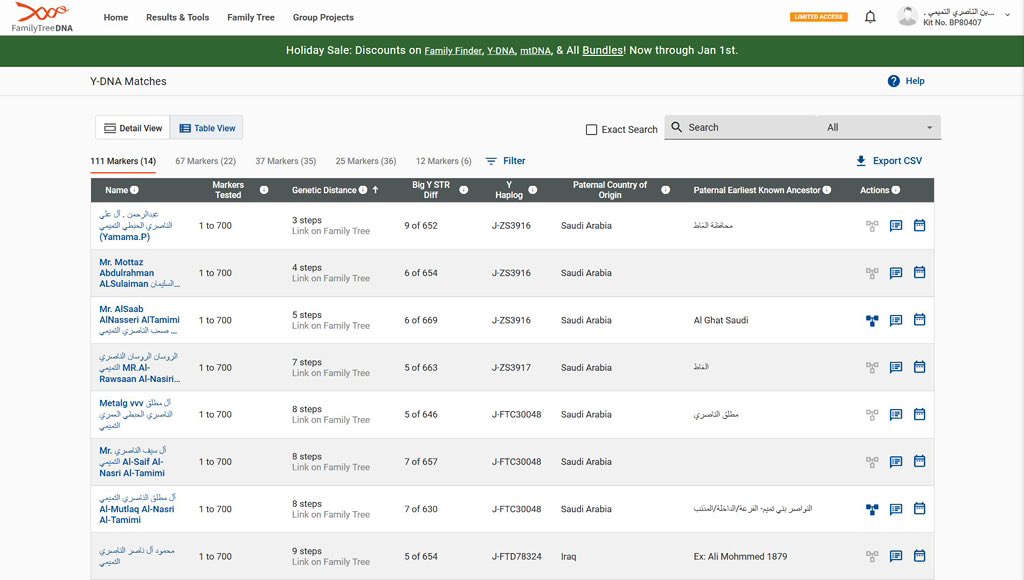
Task: Export matches with Export CSV
Action: point(889,161)
